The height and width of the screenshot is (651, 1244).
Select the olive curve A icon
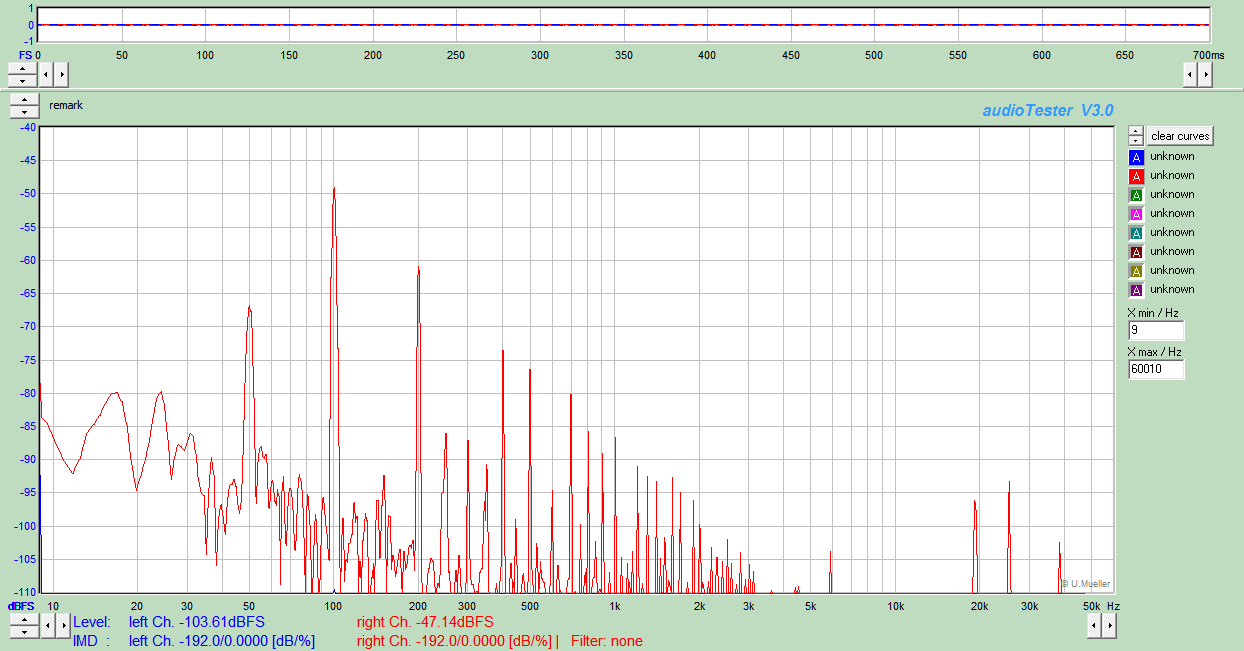pos(1136,271)
